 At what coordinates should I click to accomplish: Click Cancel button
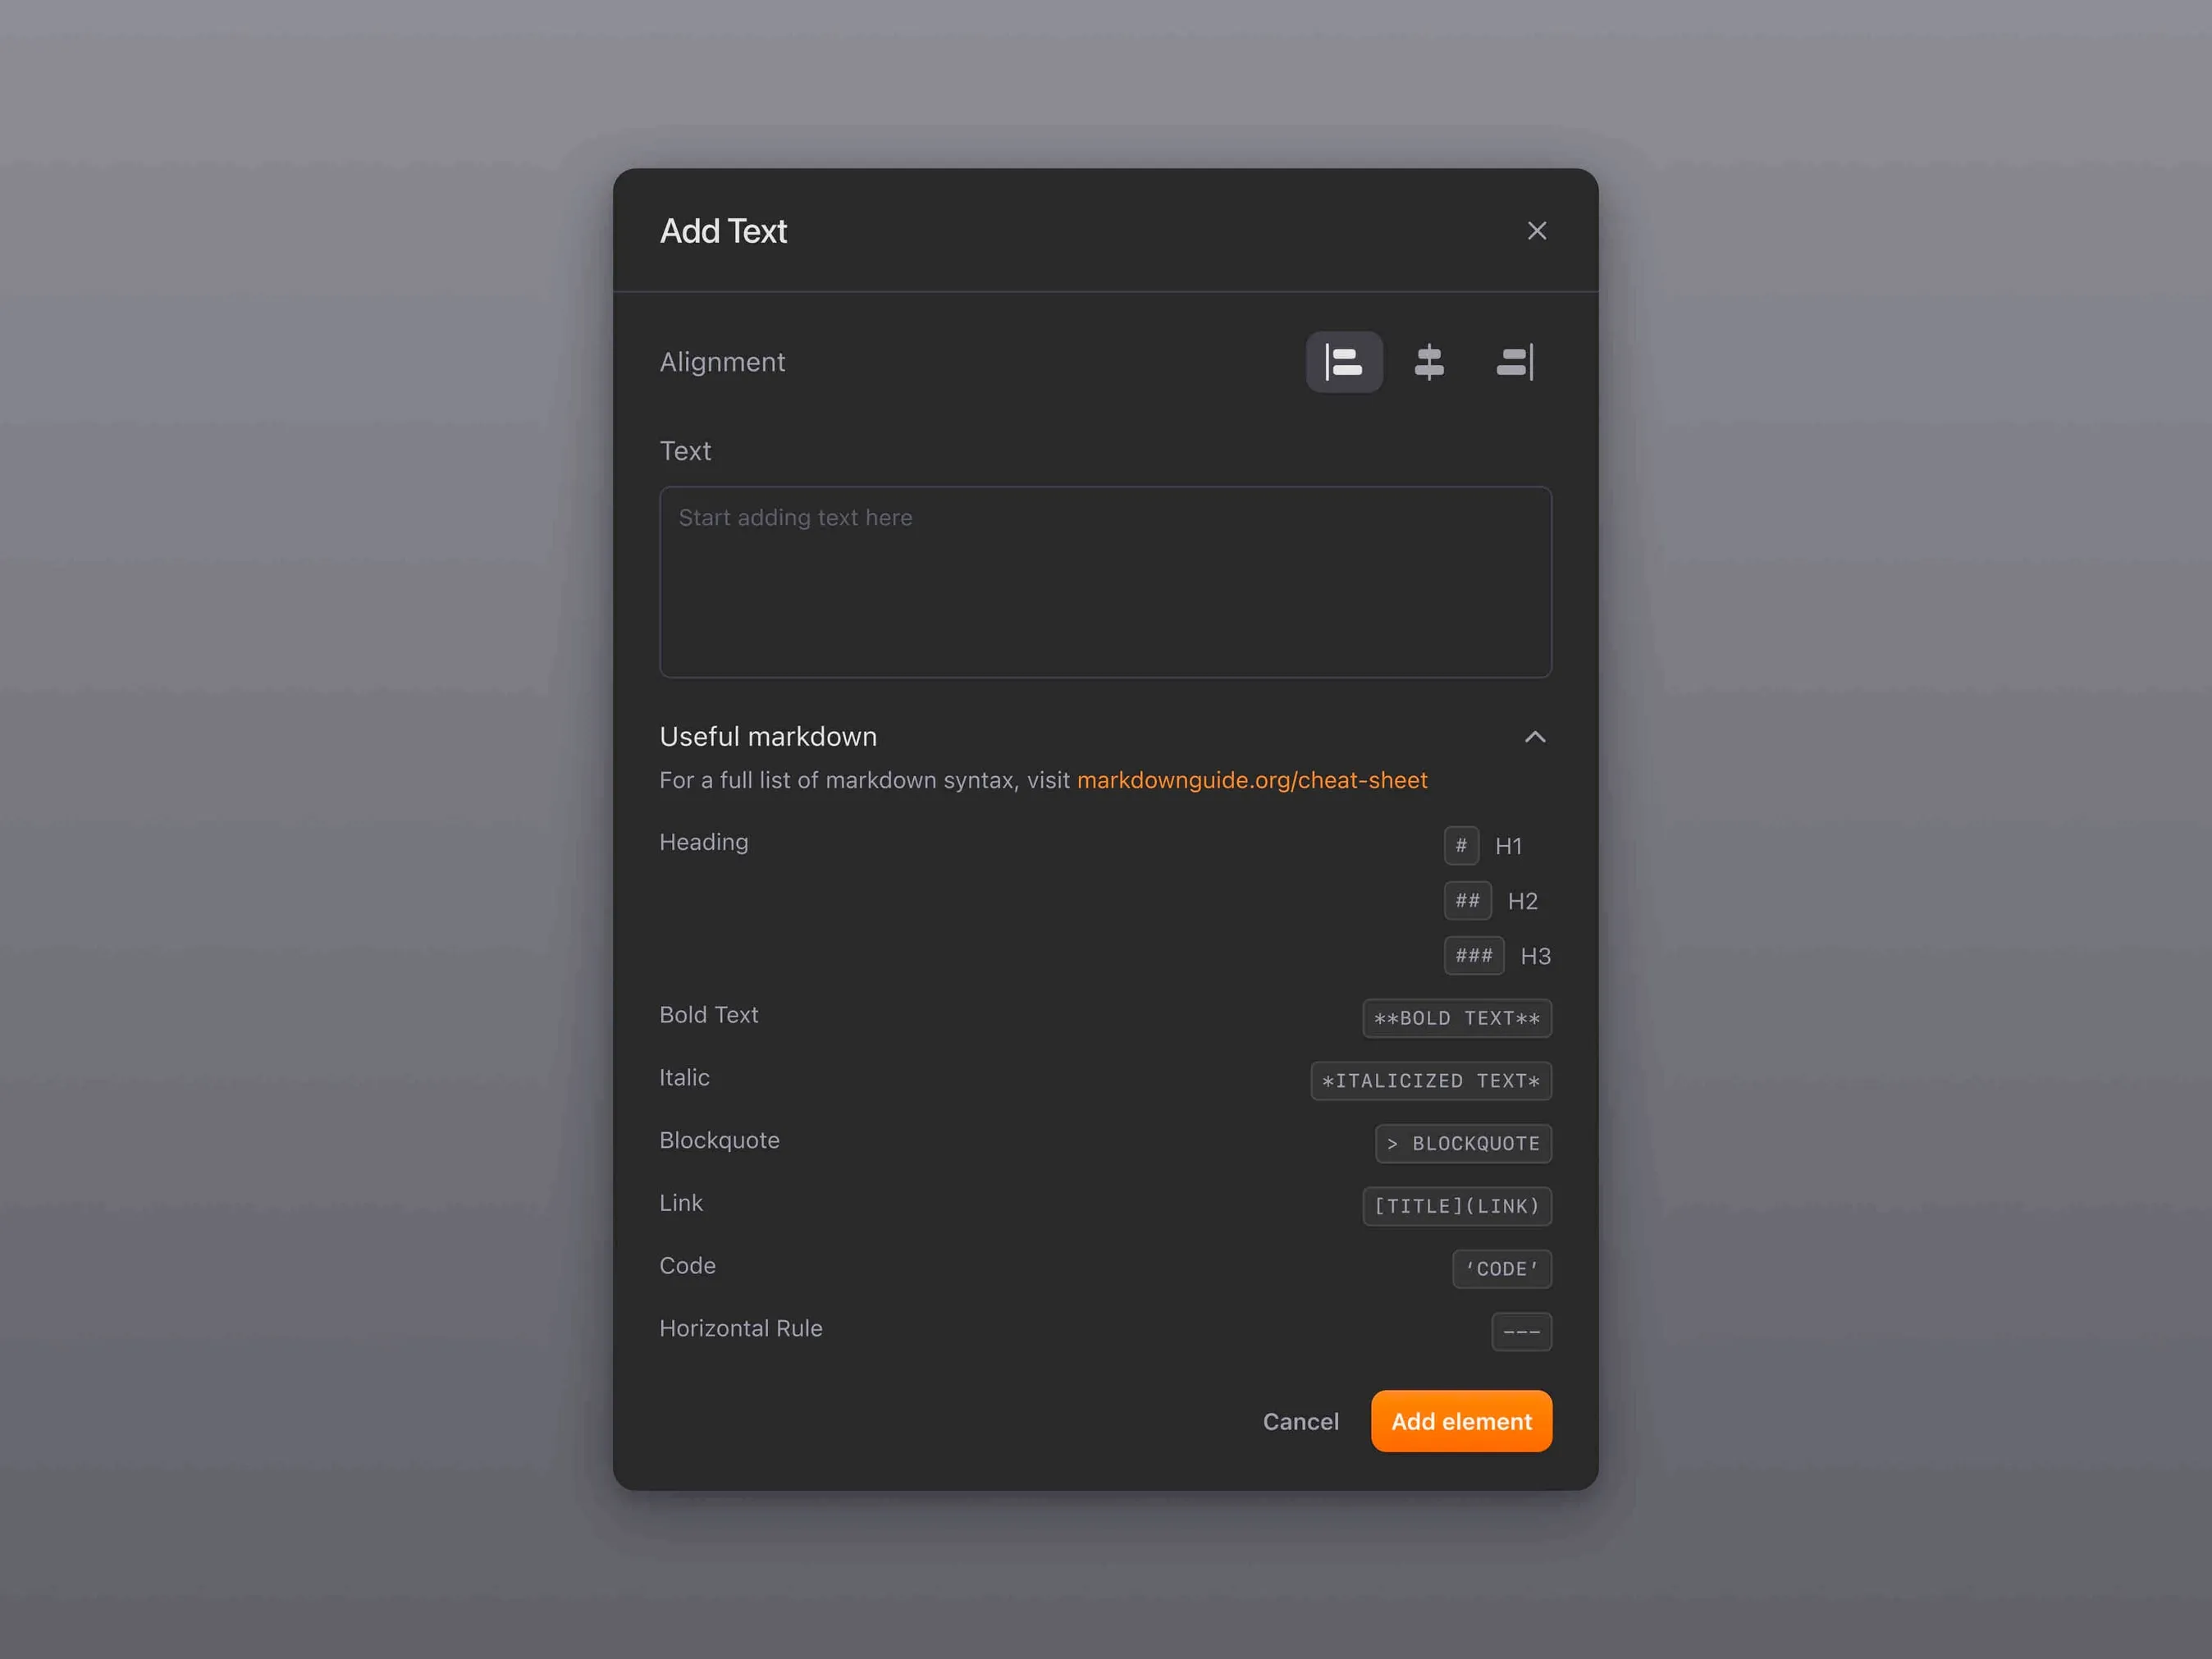tap(1300, 1421)
